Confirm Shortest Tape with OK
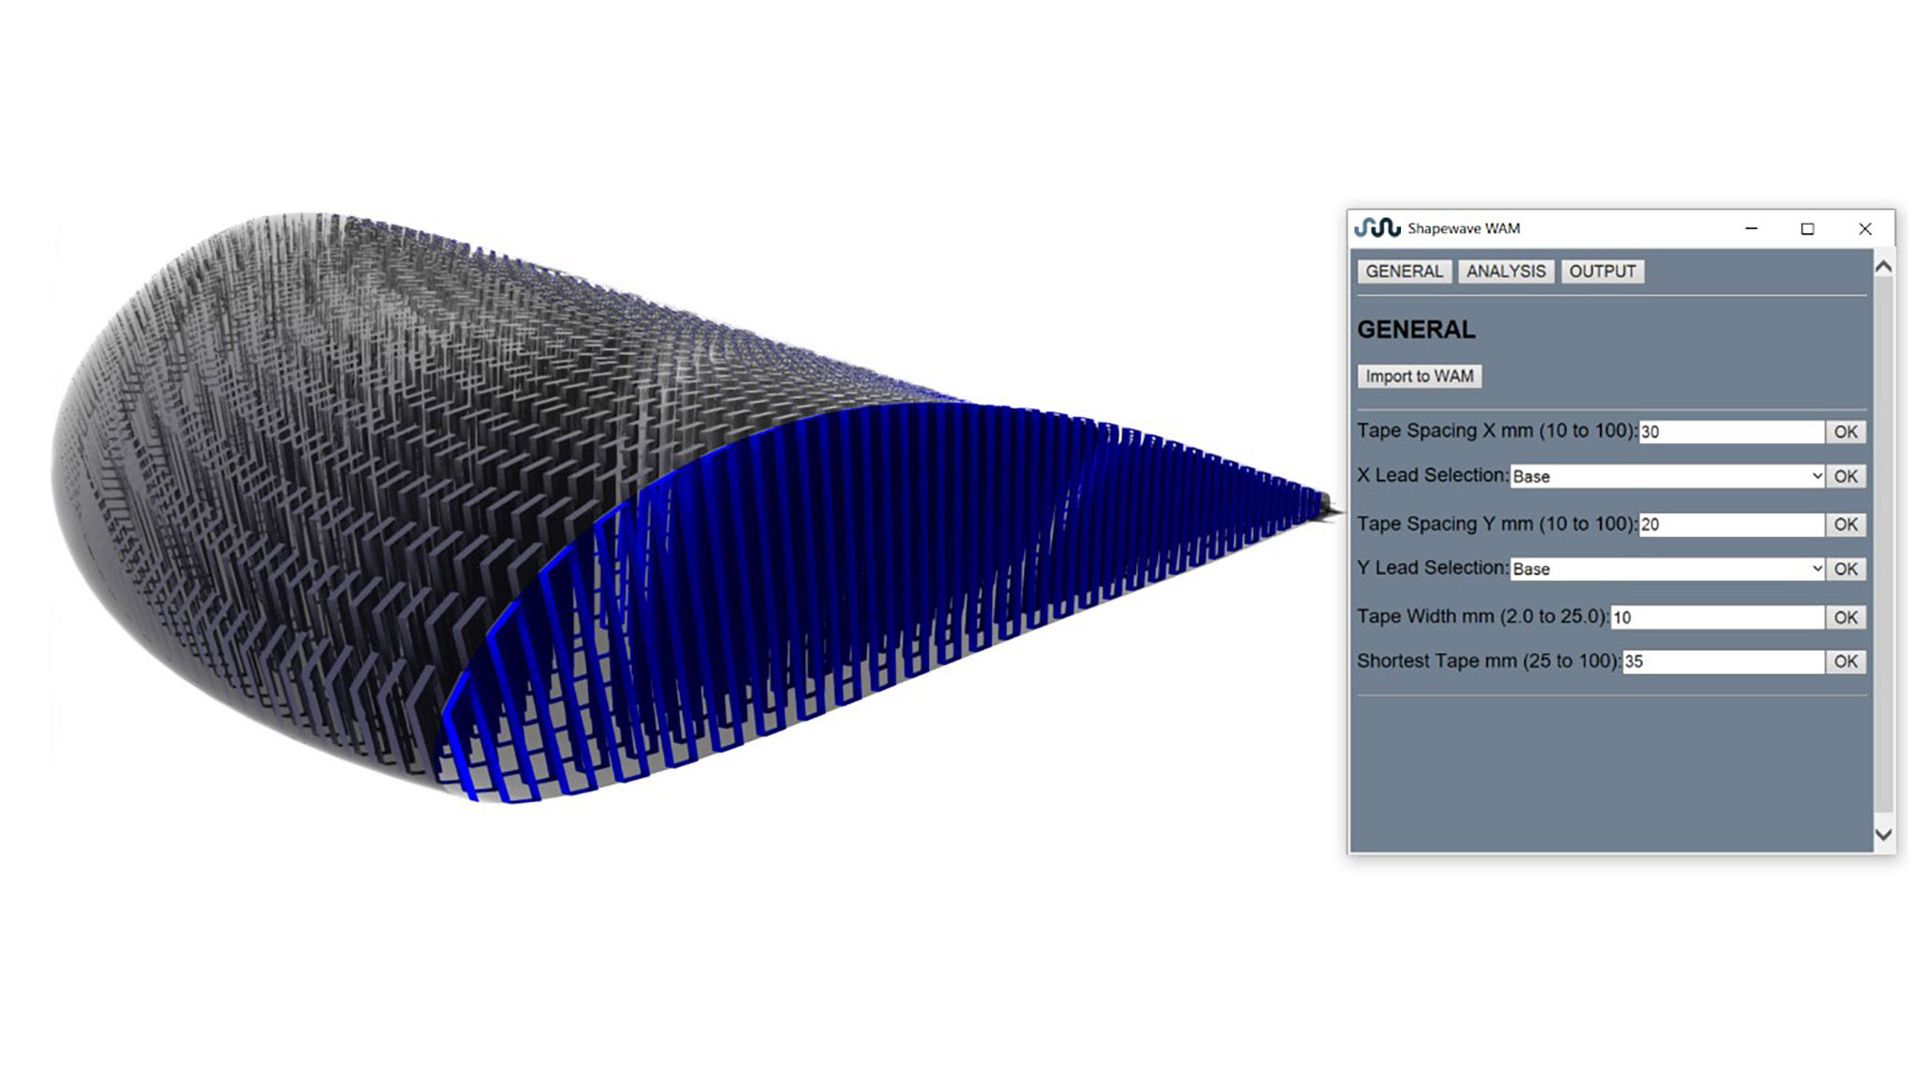The height and width of the screenshot is (1081, 1920). point(1845,662)
